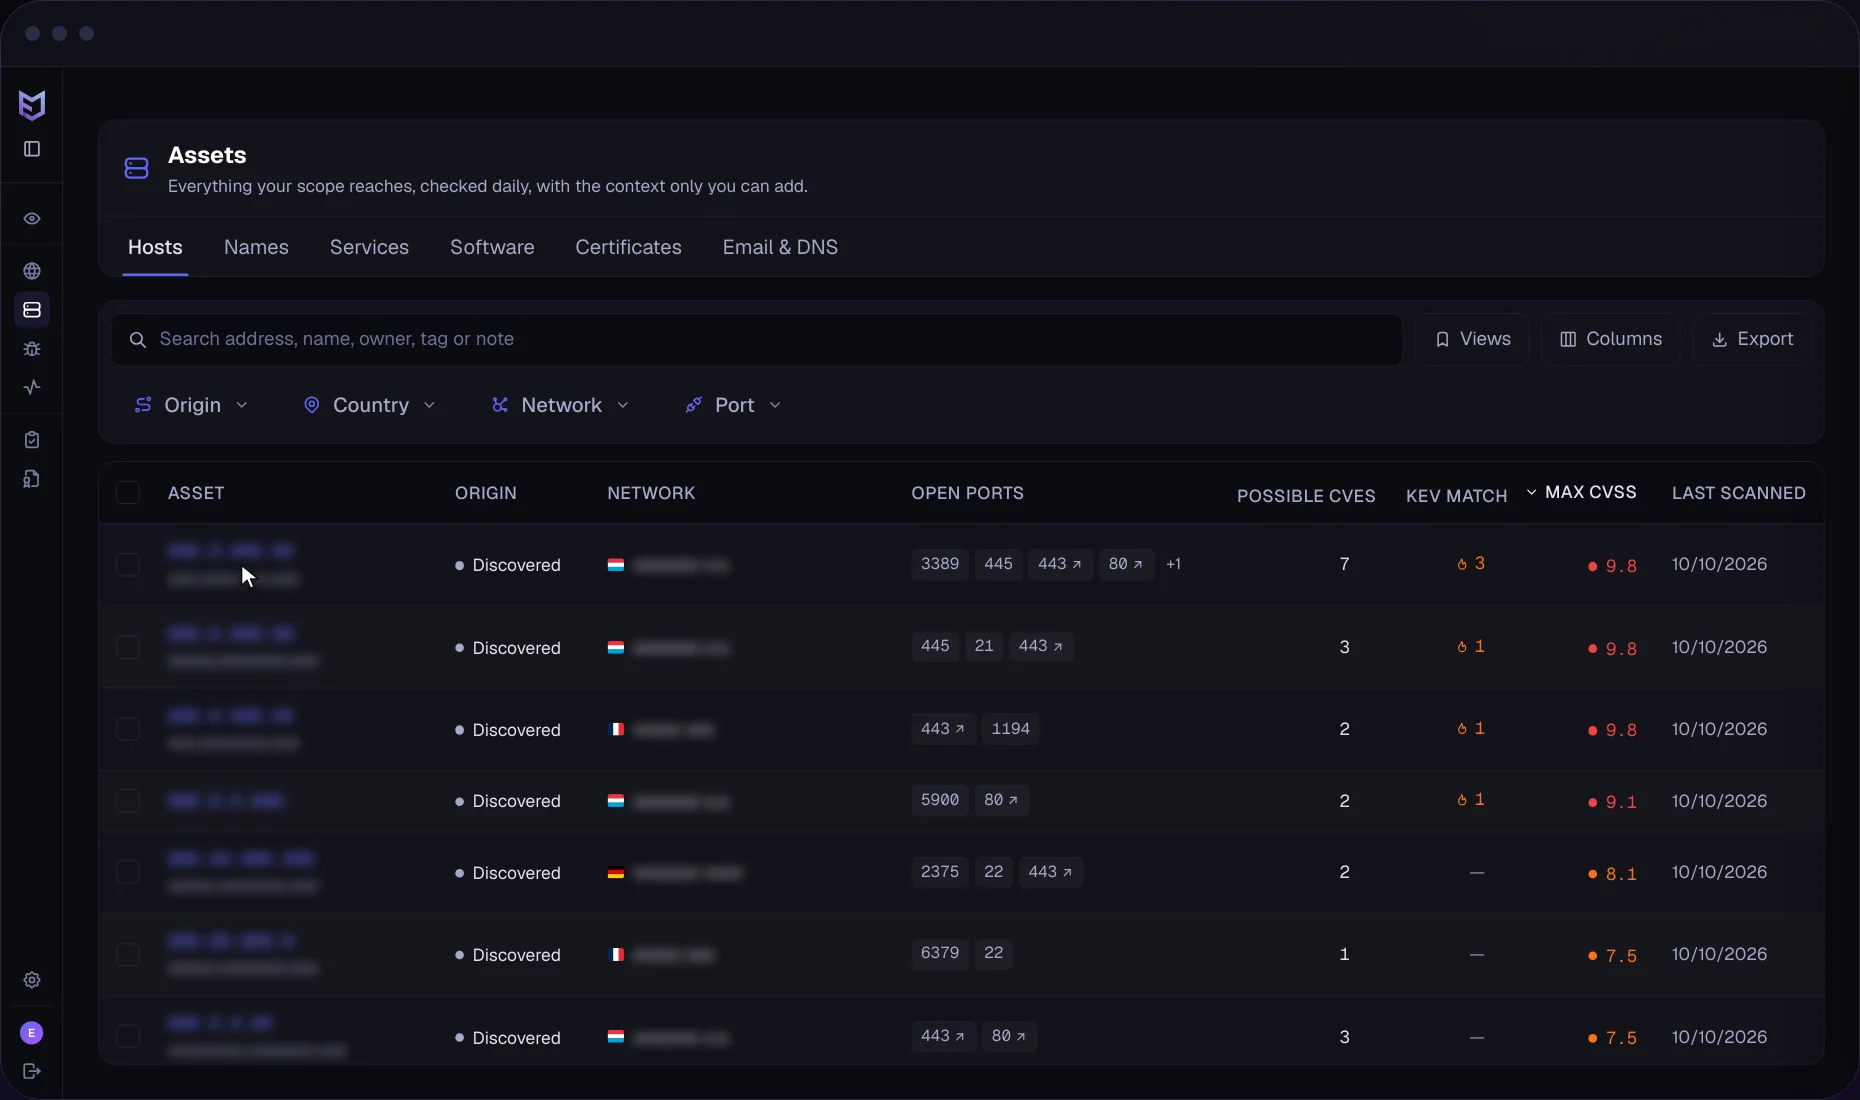The height and width of the screenshot is (1100, 1860).
Task: Switch to the Certificates tab
Action: (x=628, y=247)
